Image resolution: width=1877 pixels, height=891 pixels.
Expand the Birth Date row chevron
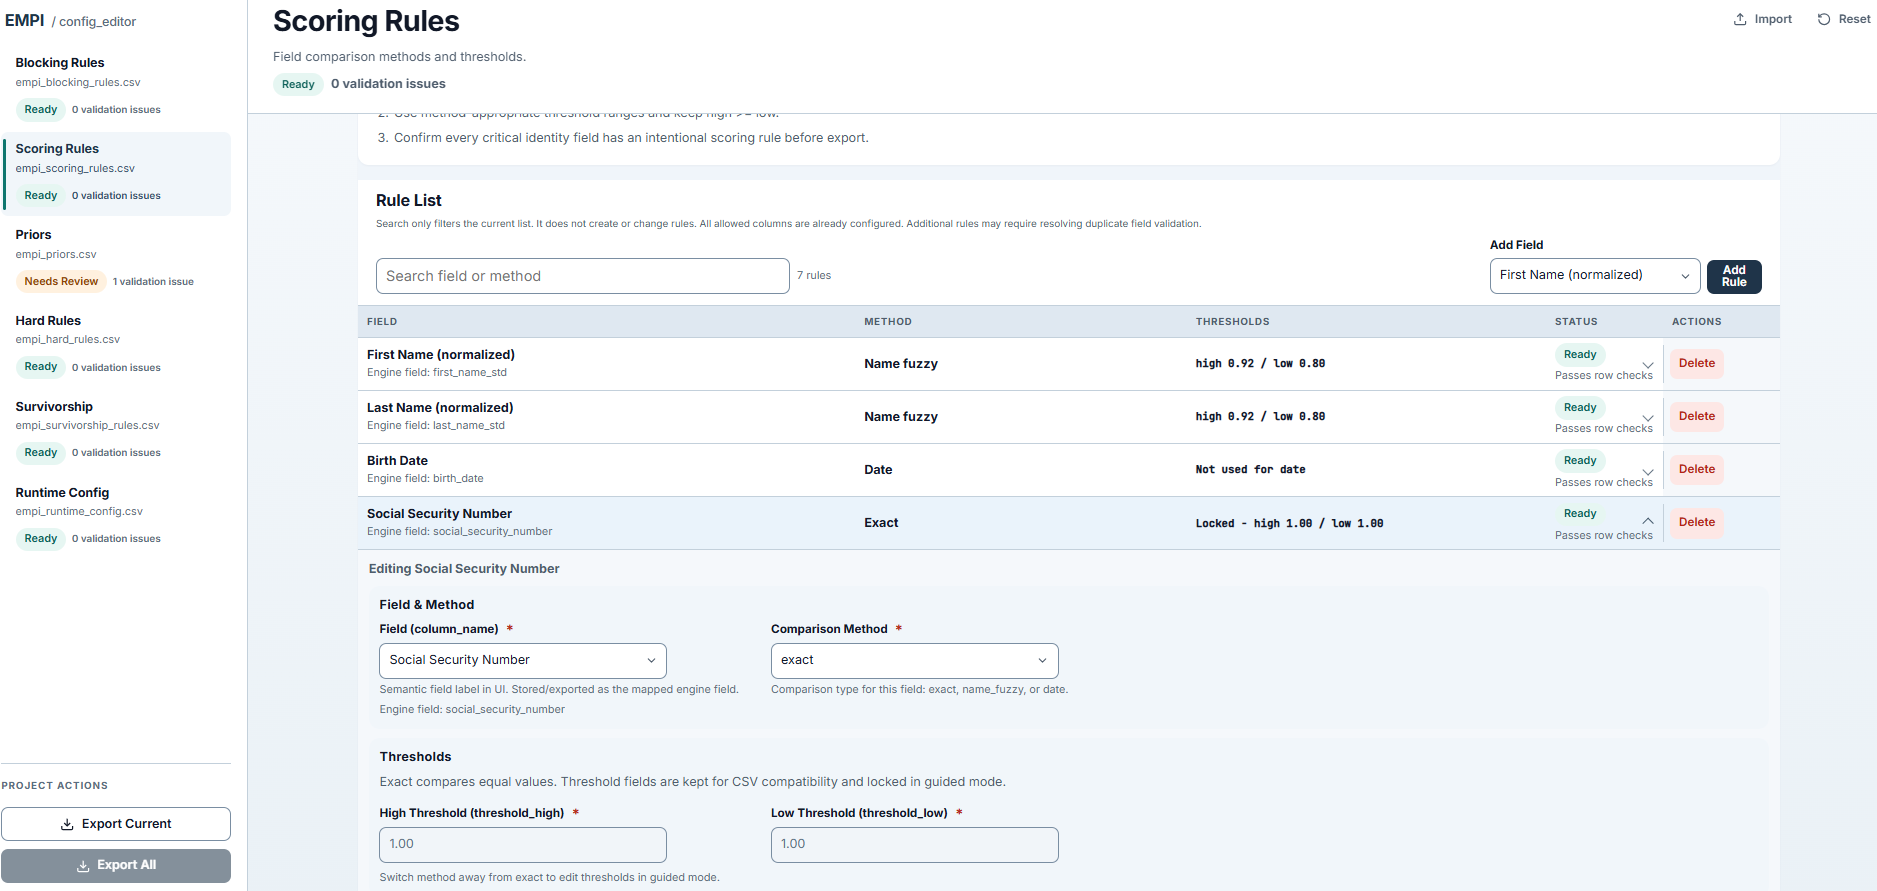point(1648,470)
